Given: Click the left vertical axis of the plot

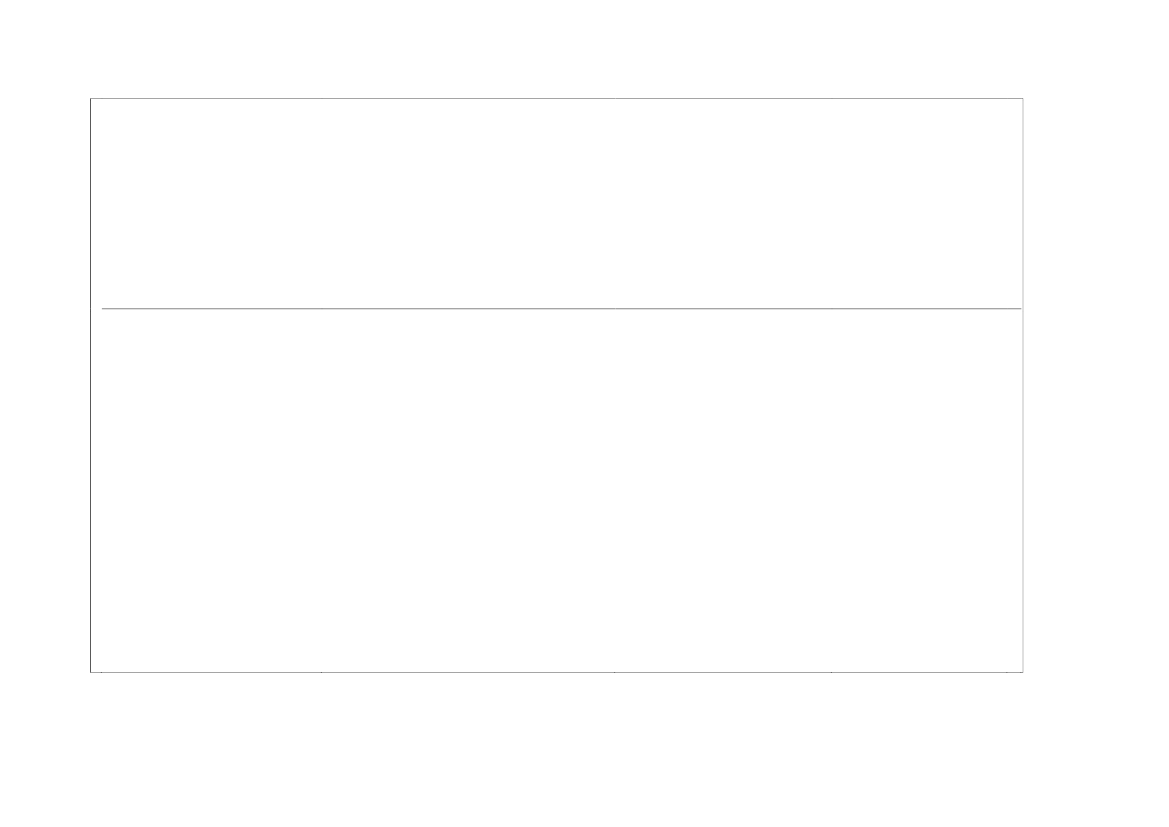Looking at the screenshot, I should coord(91,385).
